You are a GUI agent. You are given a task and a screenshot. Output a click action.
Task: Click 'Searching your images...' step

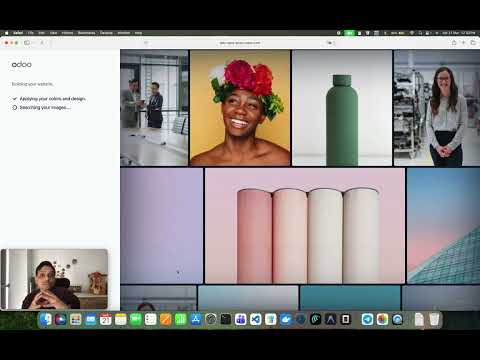[x=42, y=107]
